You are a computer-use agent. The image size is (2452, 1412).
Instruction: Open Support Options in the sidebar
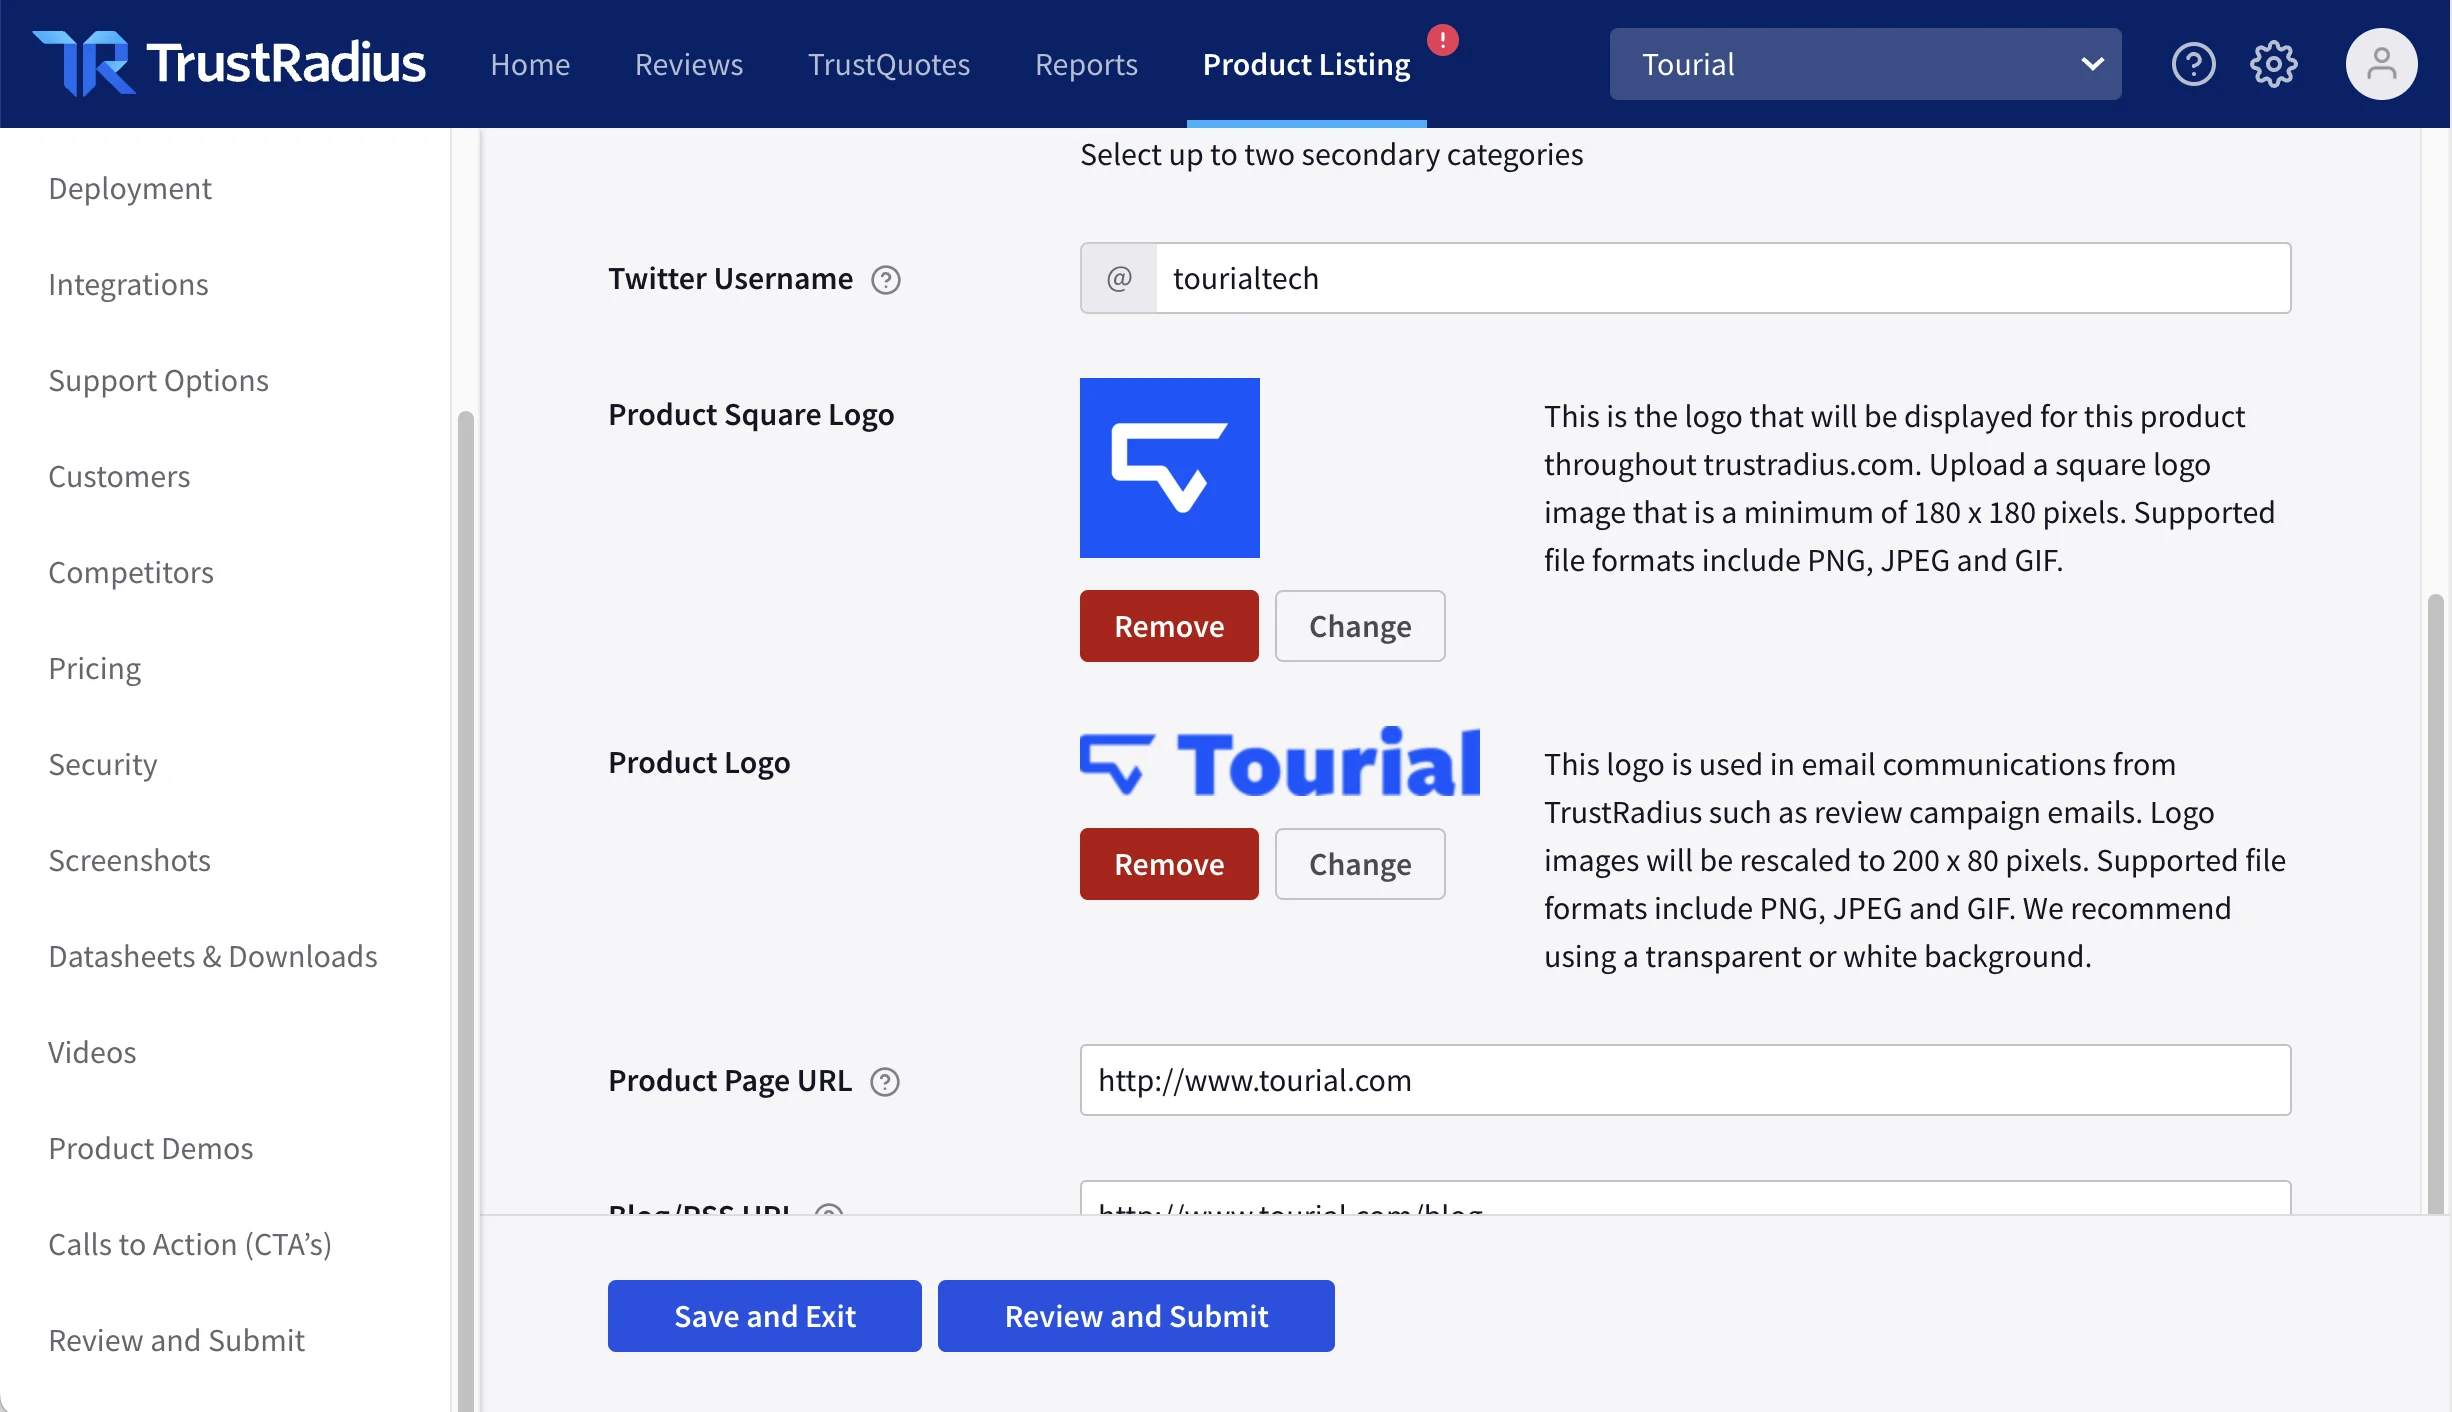(x=158, y=380)
